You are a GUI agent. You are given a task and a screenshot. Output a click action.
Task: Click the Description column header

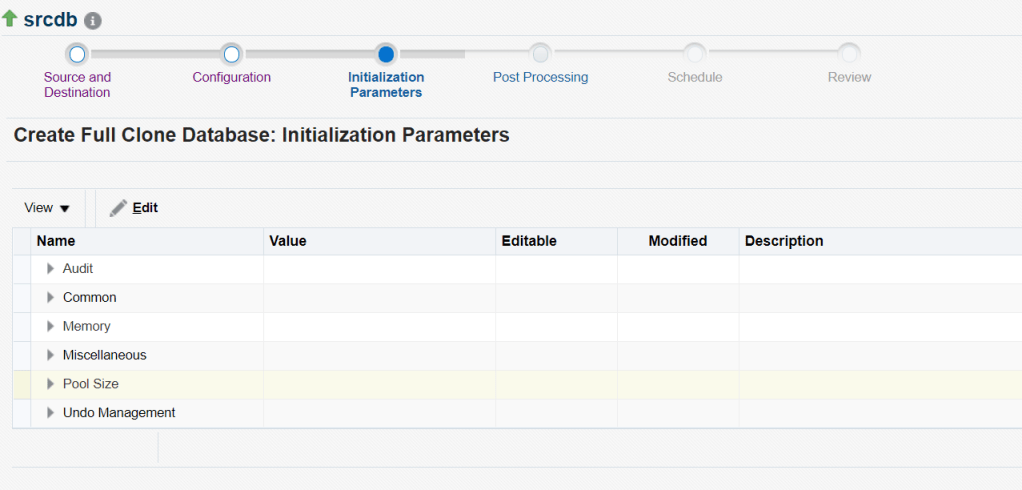tap(784, 241)
